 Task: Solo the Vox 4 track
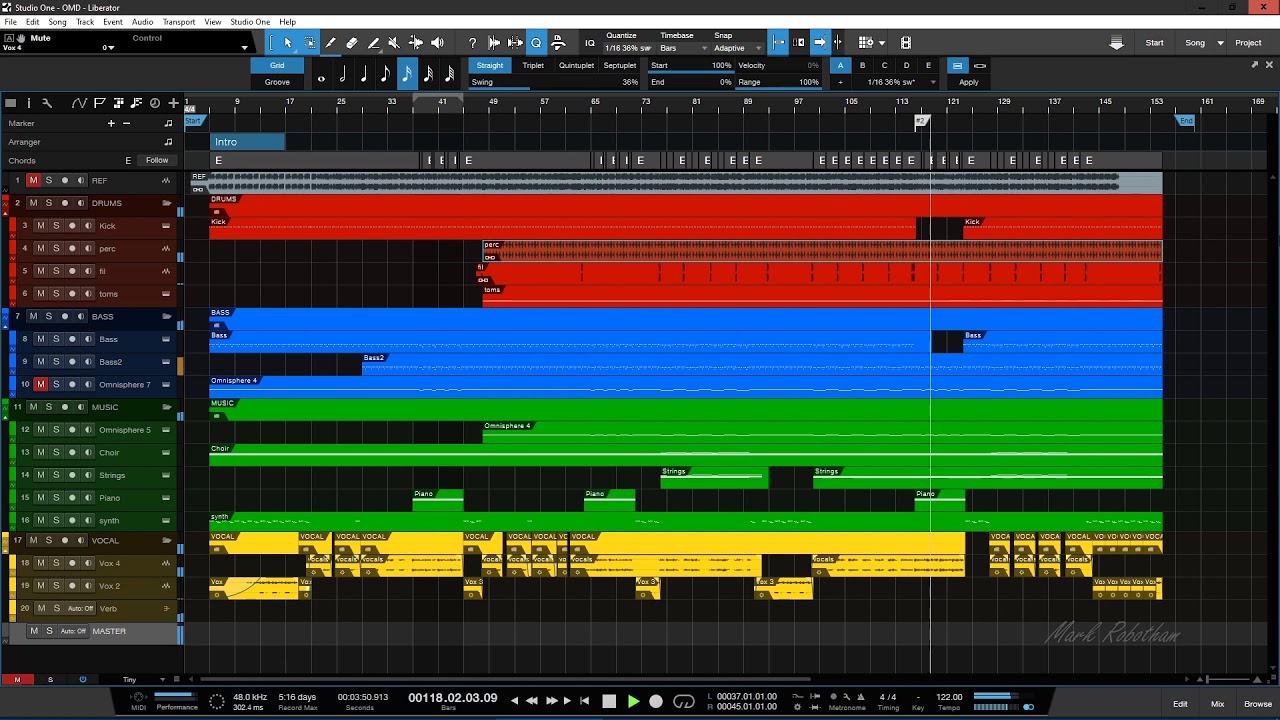[x=56, y=563]
